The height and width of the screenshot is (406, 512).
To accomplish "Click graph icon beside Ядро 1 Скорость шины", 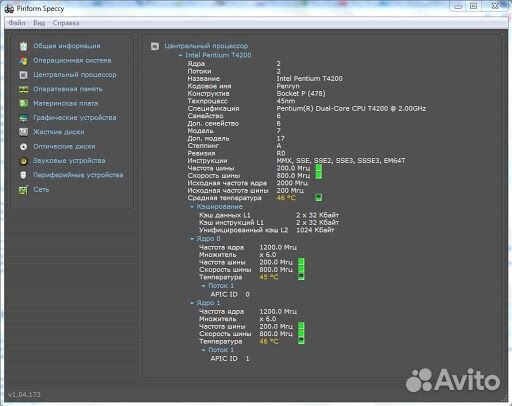I will (301, 333).
